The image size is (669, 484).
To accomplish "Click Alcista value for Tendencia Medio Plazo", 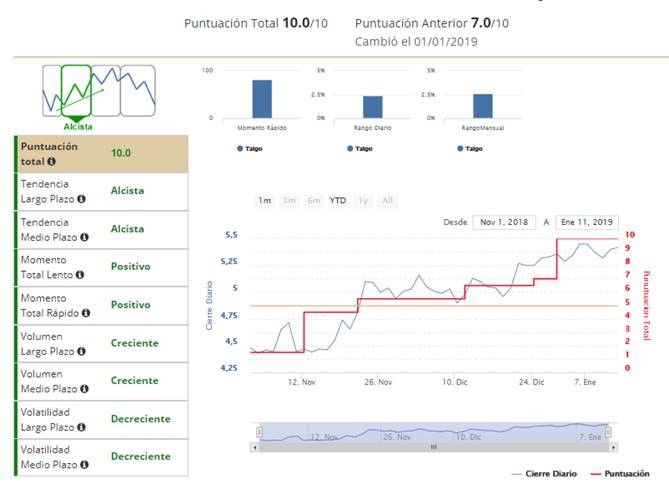I will [128, 229].
